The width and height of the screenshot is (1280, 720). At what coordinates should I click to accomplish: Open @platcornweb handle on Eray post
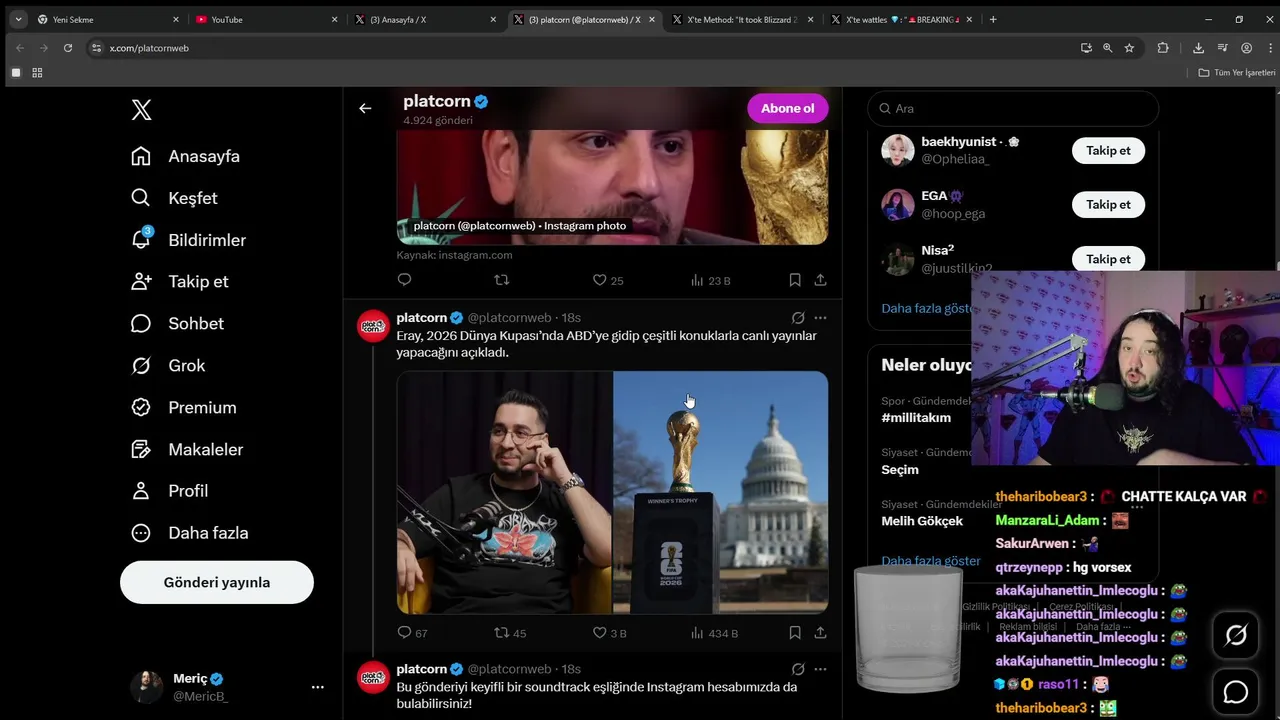[509, 318]
